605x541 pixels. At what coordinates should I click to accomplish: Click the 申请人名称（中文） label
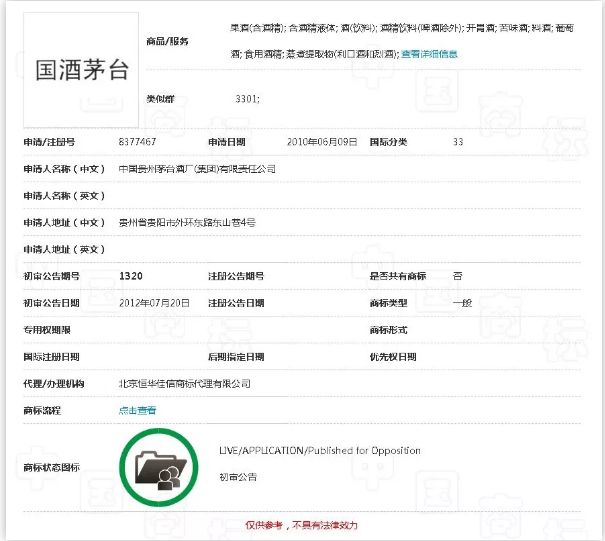(64, 169)
